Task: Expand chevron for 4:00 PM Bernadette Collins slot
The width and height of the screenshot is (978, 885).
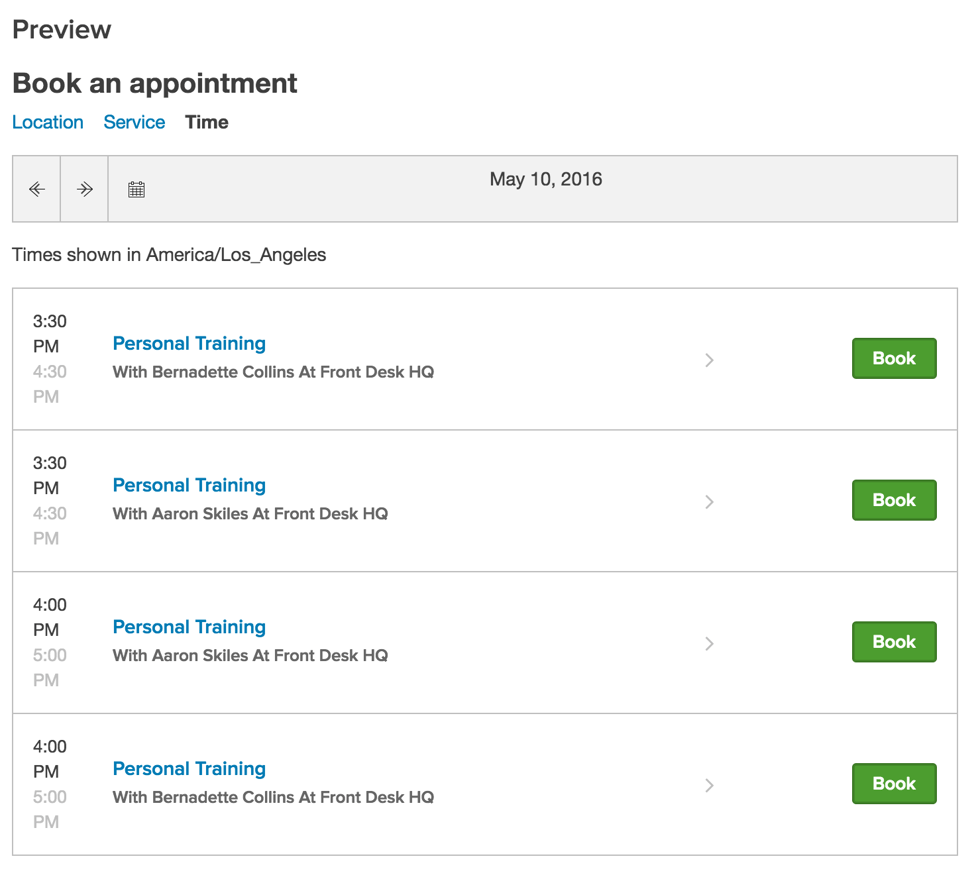Action: pyautogui.click(x=709, y=785)
